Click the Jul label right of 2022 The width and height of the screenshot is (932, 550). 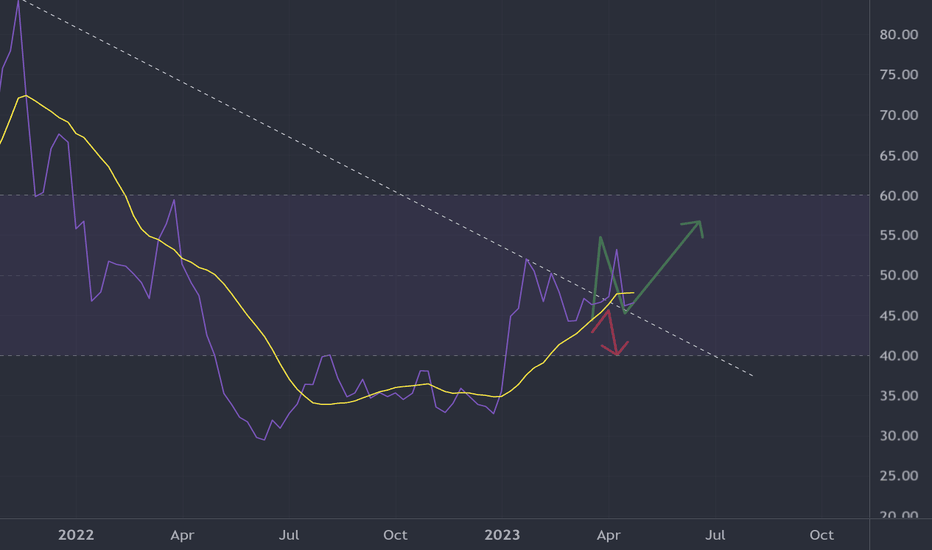(x=289, y=535)
